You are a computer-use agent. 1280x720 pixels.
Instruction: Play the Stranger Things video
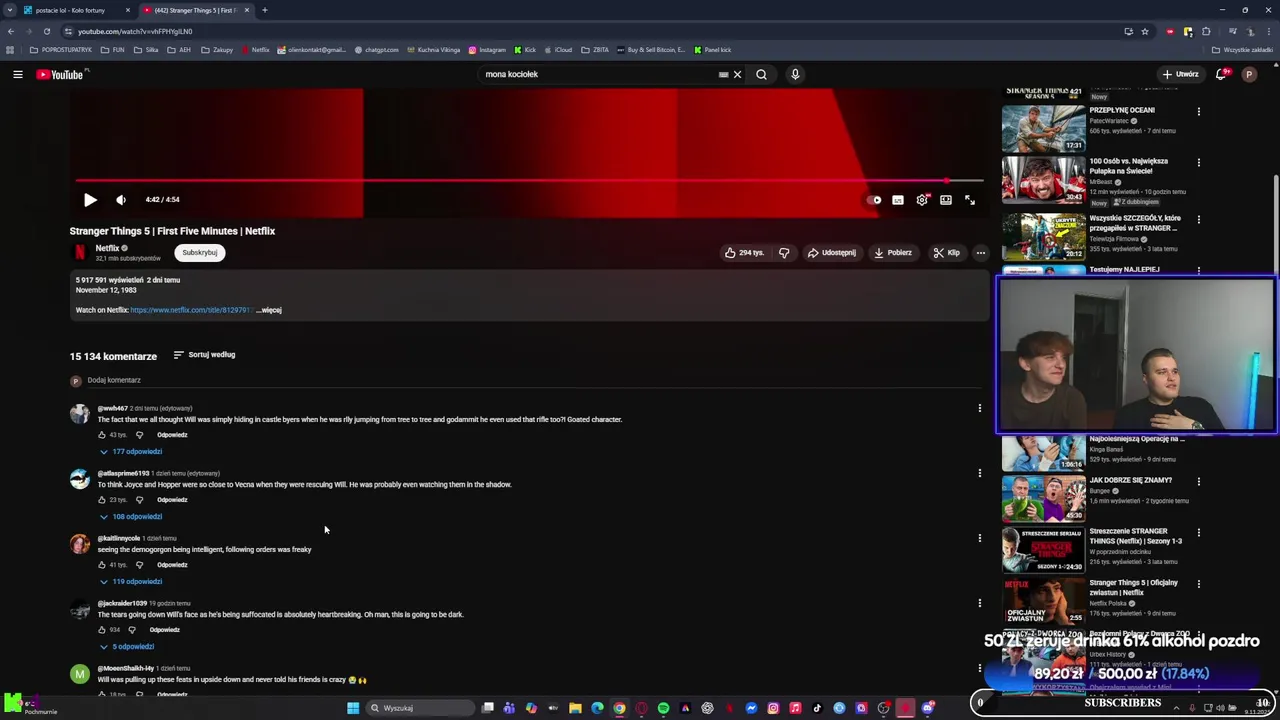(x=90, y=199)
